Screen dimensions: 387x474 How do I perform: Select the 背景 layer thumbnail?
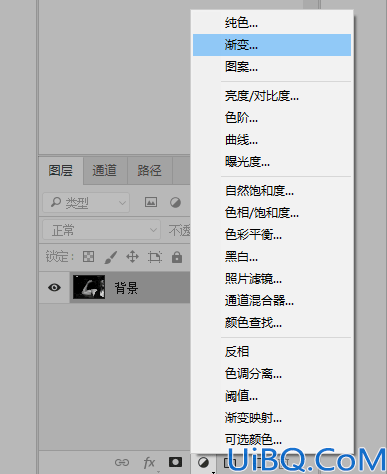pyautogui.click(x=89, y=287)
